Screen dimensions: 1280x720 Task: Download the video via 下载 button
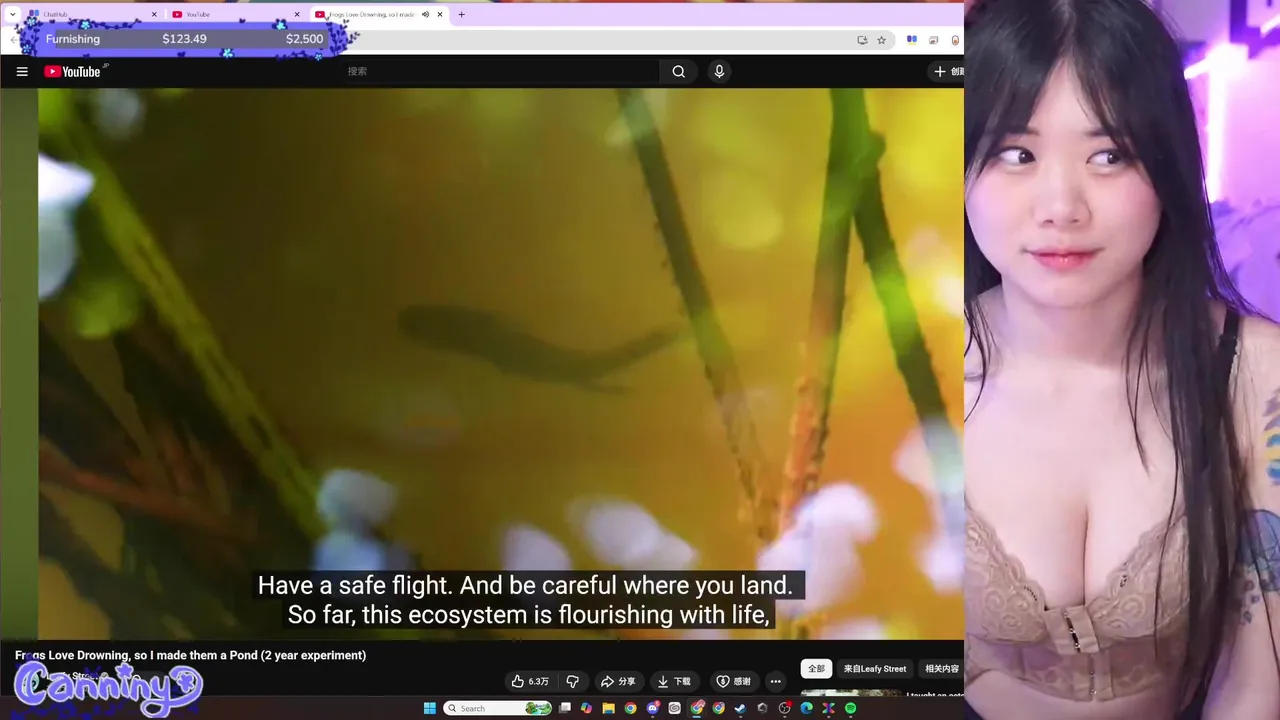pyautogui.click(x=674, y=681)
